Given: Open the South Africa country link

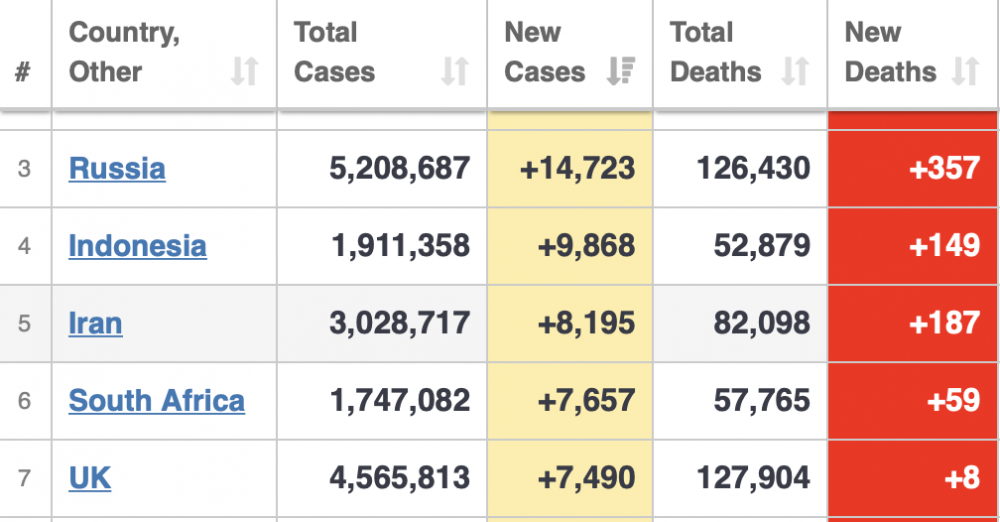Looking at the screenshot, I should [x=156, y=401].
